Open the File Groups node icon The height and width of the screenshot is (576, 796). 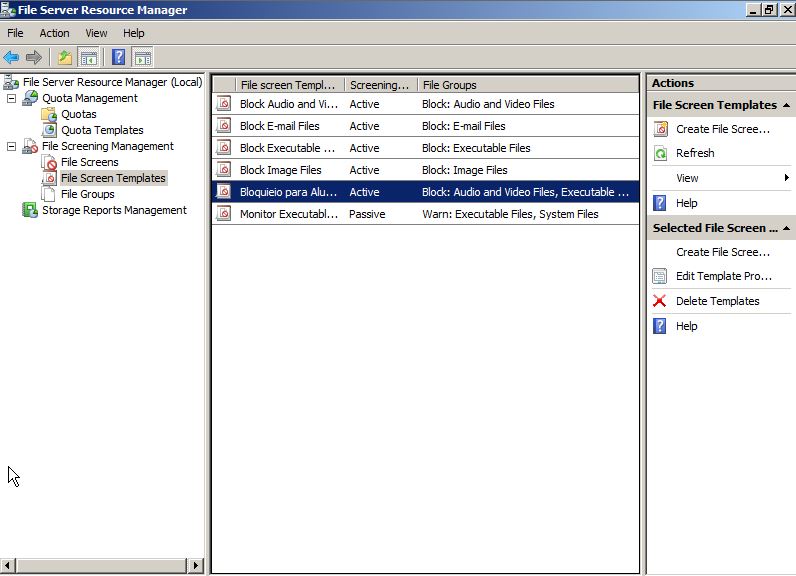pyautogui.click(x=49, y=194)
